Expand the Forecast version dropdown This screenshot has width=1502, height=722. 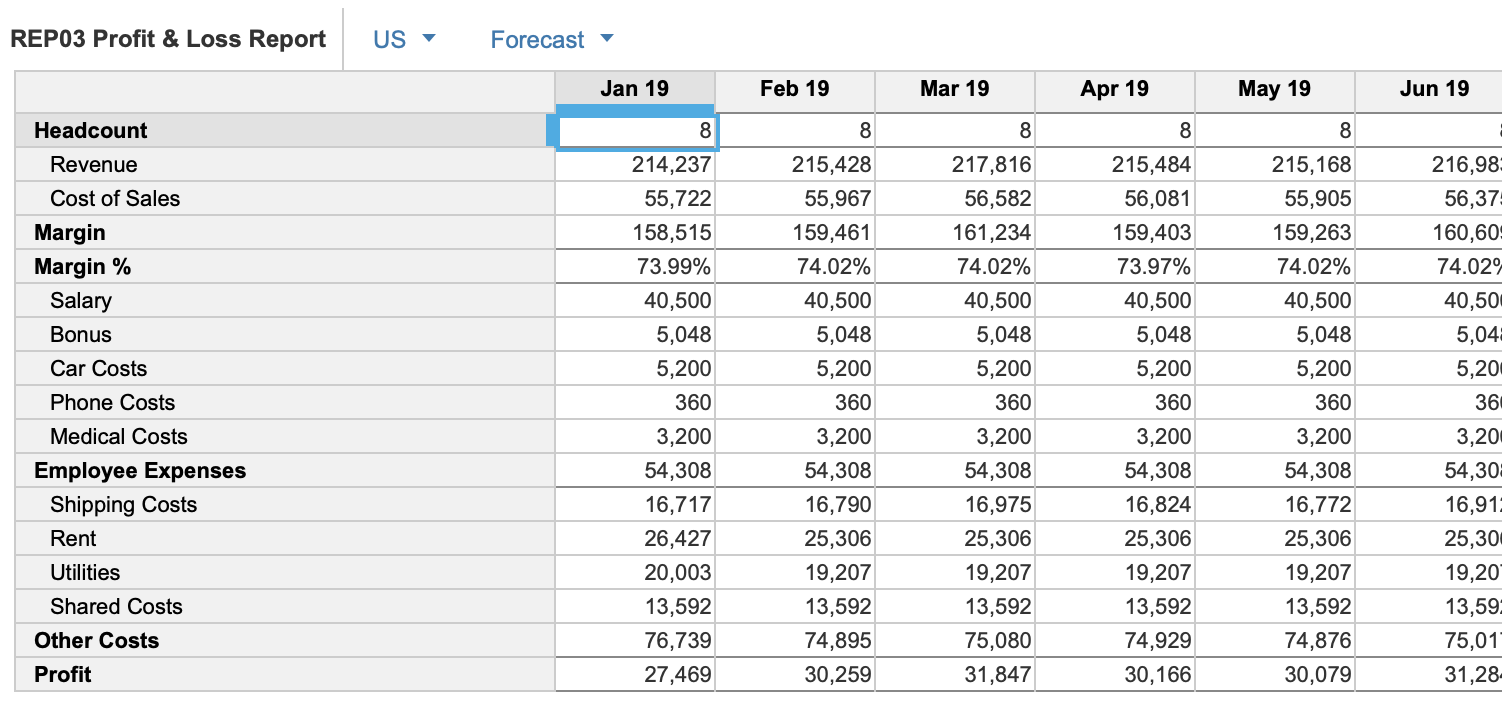551,40
